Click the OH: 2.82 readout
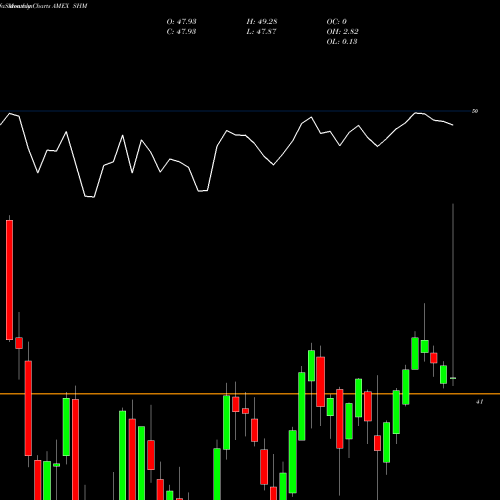 (342, 32)
